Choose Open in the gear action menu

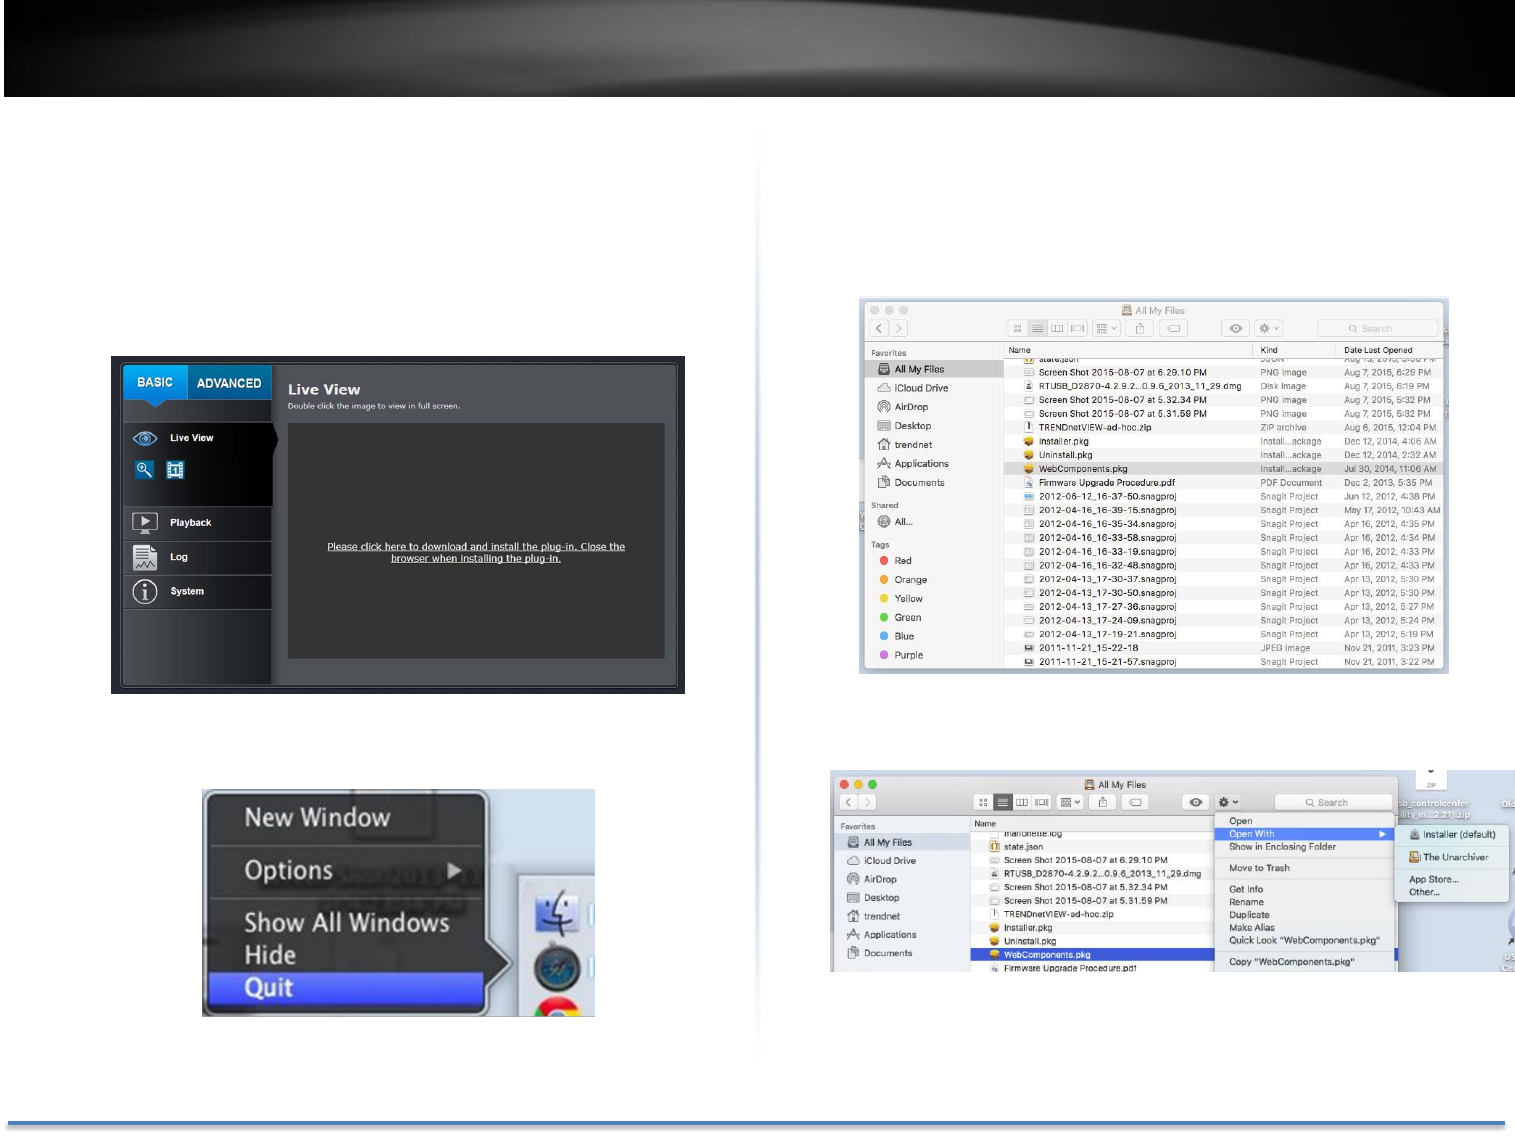pyautogui.click(x=1305, y=821)
